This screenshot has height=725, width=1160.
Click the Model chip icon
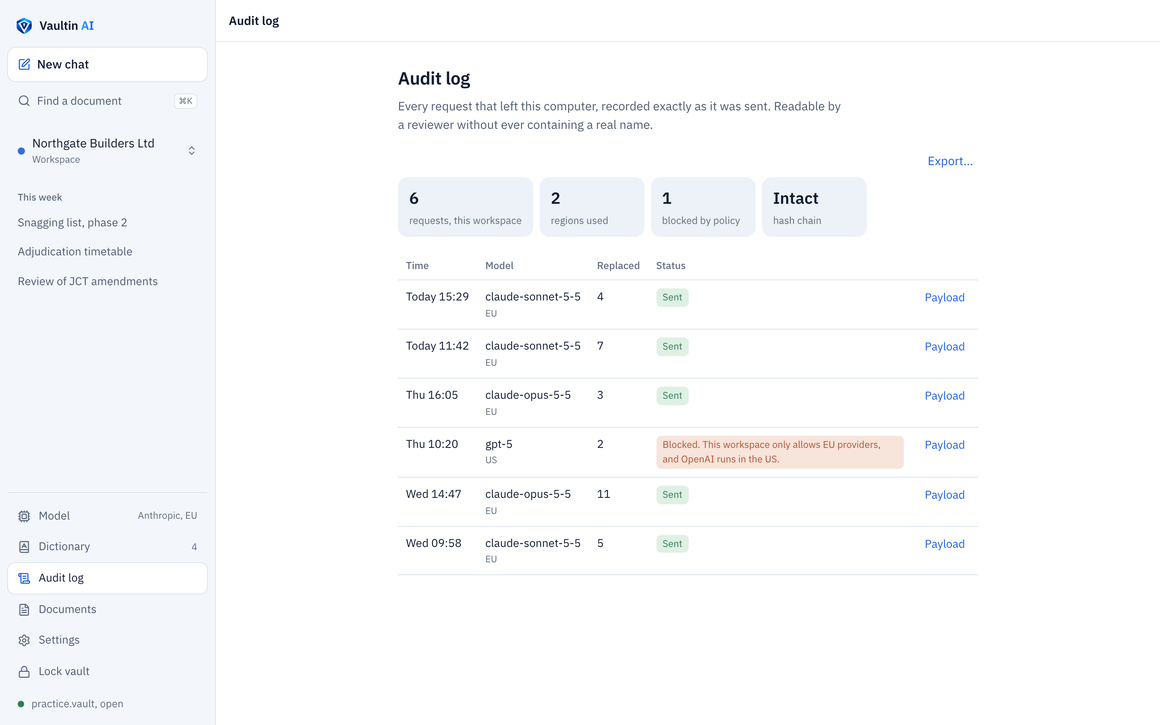[24, 516]
